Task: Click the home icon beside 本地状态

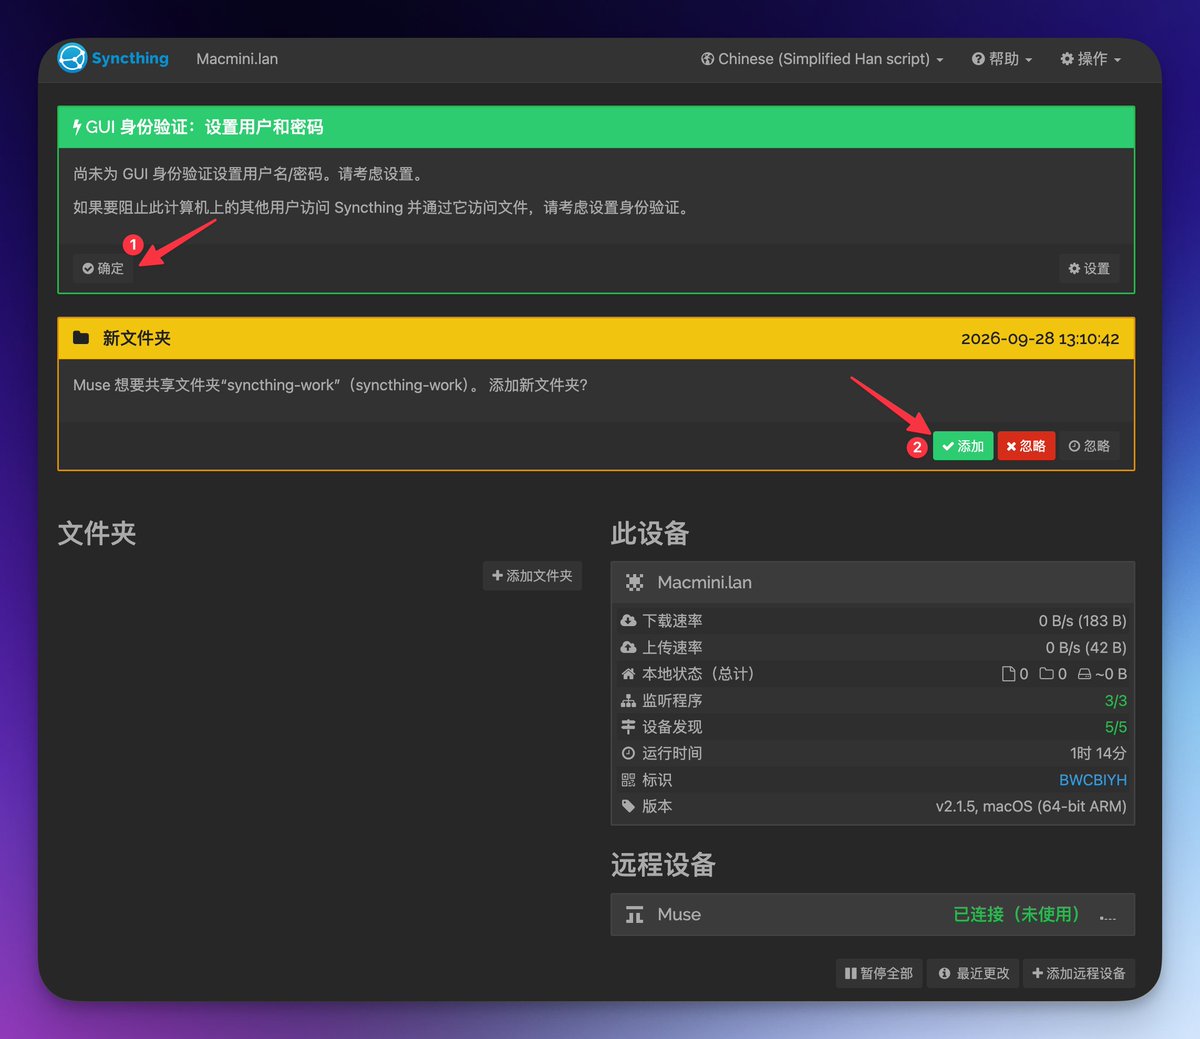Action: pos(628,674)
